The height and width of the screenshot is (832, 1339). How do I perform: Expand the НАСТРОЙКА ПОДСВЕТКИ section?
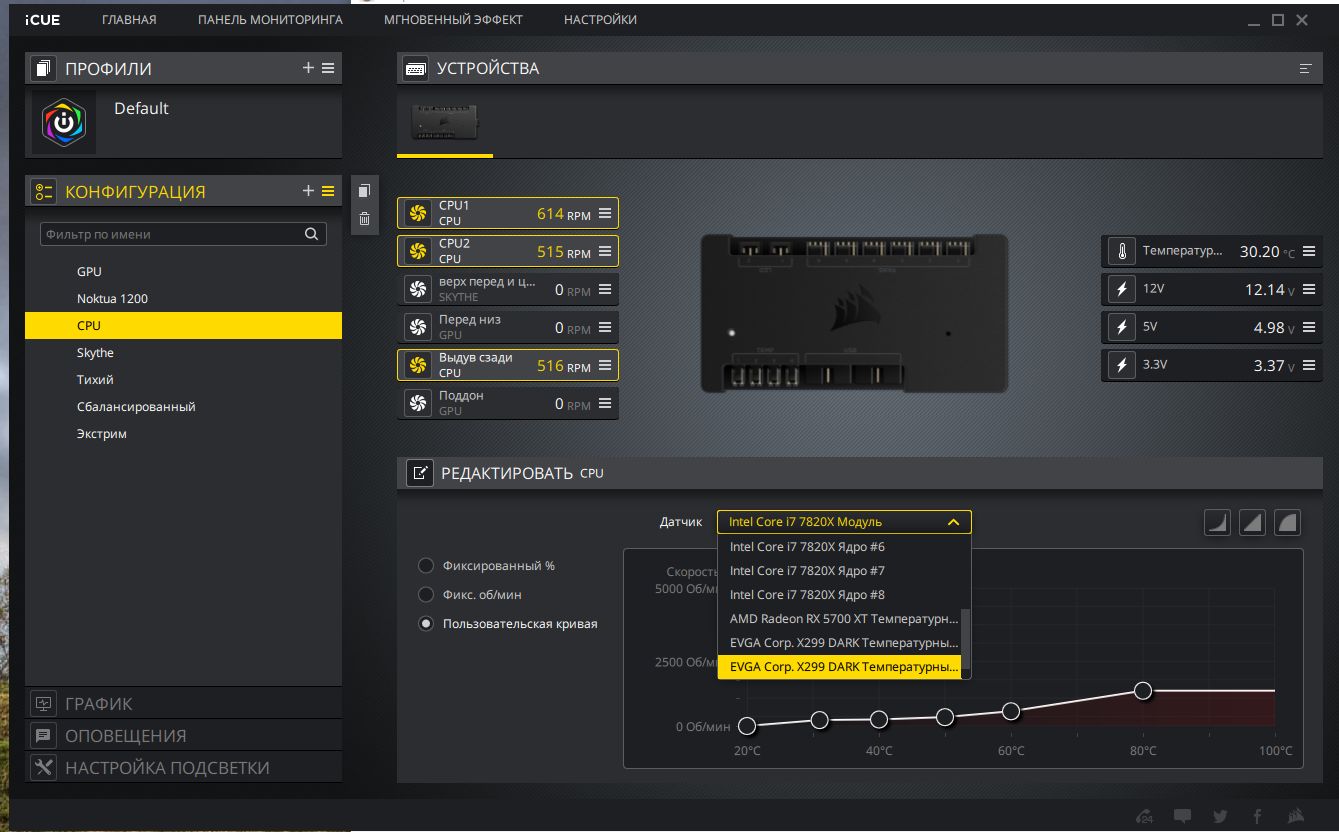(184, 768)
